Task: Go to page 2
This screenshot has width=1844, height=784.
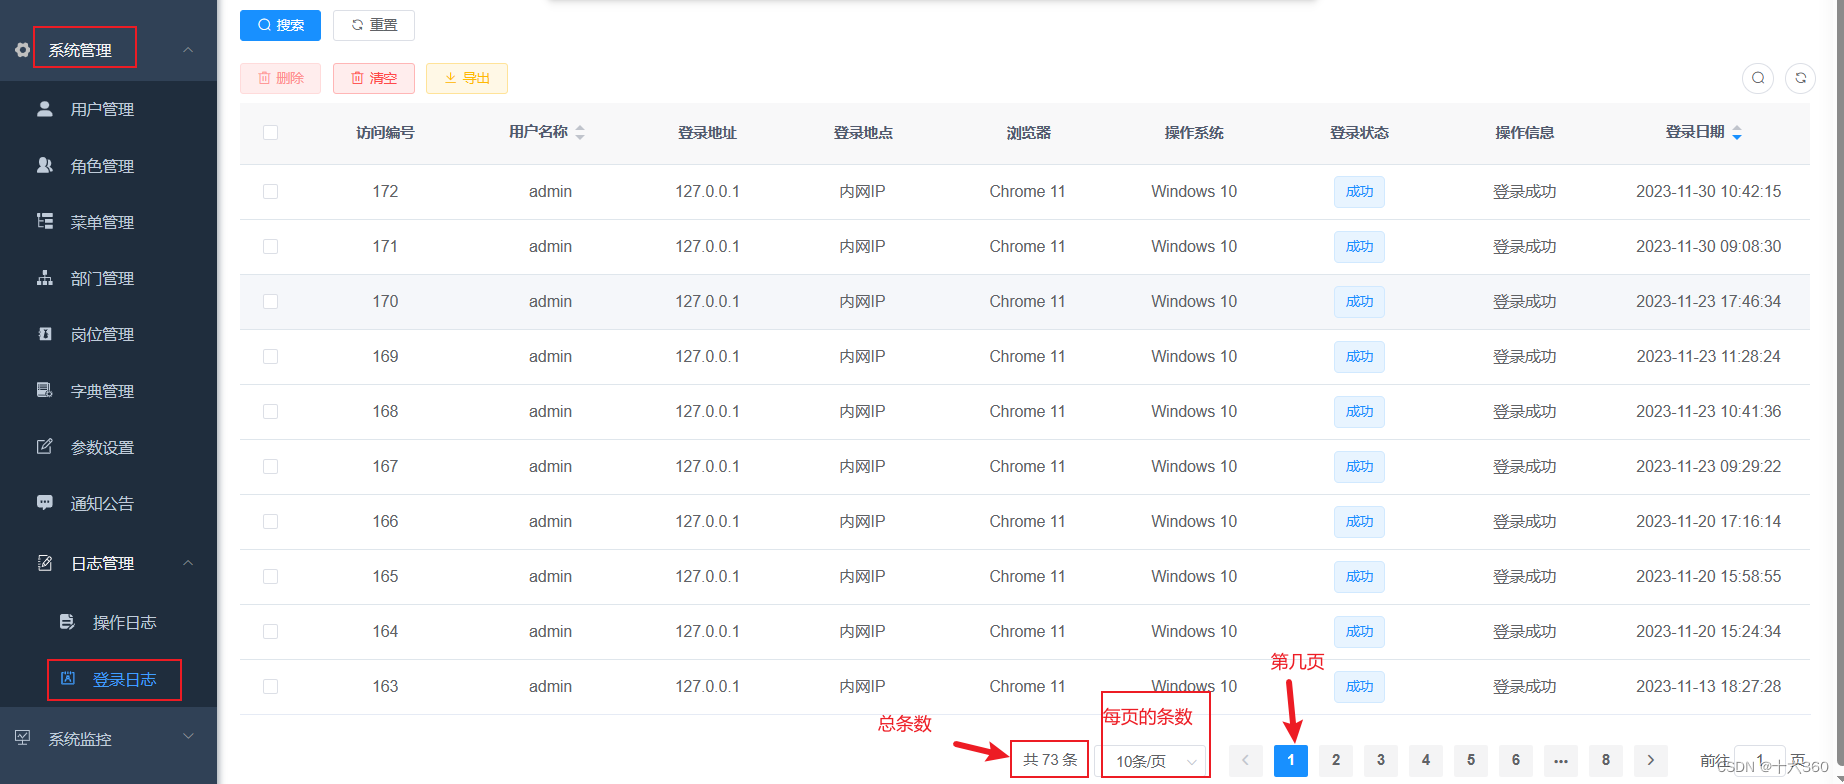Action: (x=1336, y=760)
